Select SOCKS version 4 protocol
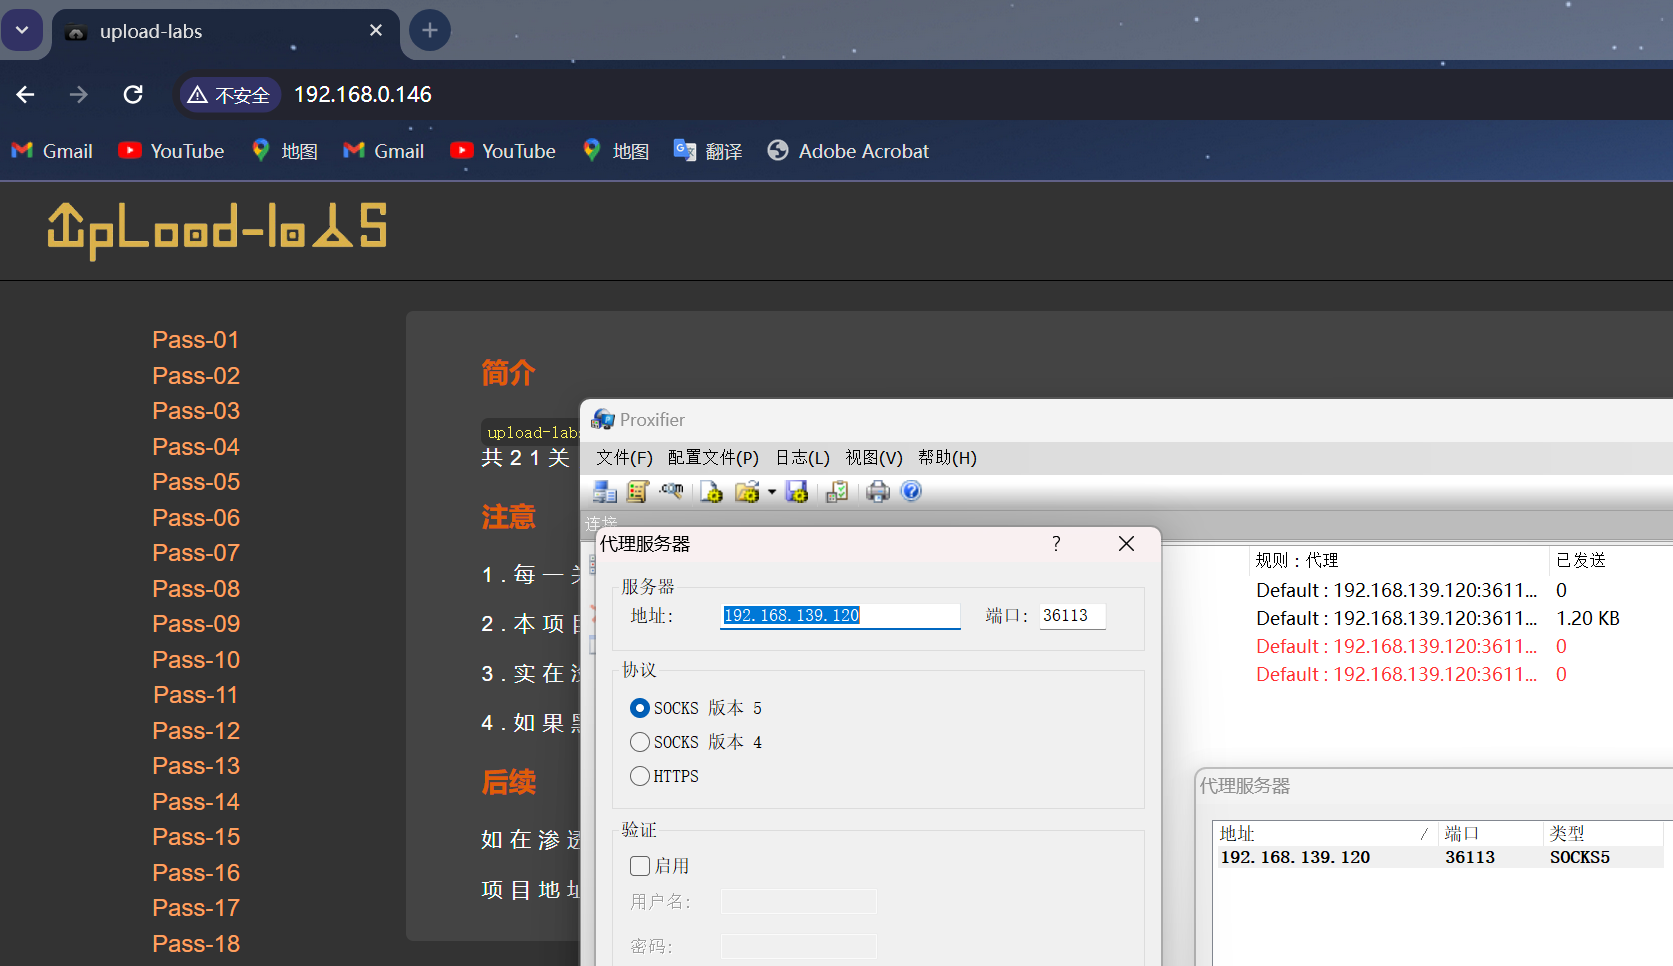The image size is (1673, 966). coord(640,742)
